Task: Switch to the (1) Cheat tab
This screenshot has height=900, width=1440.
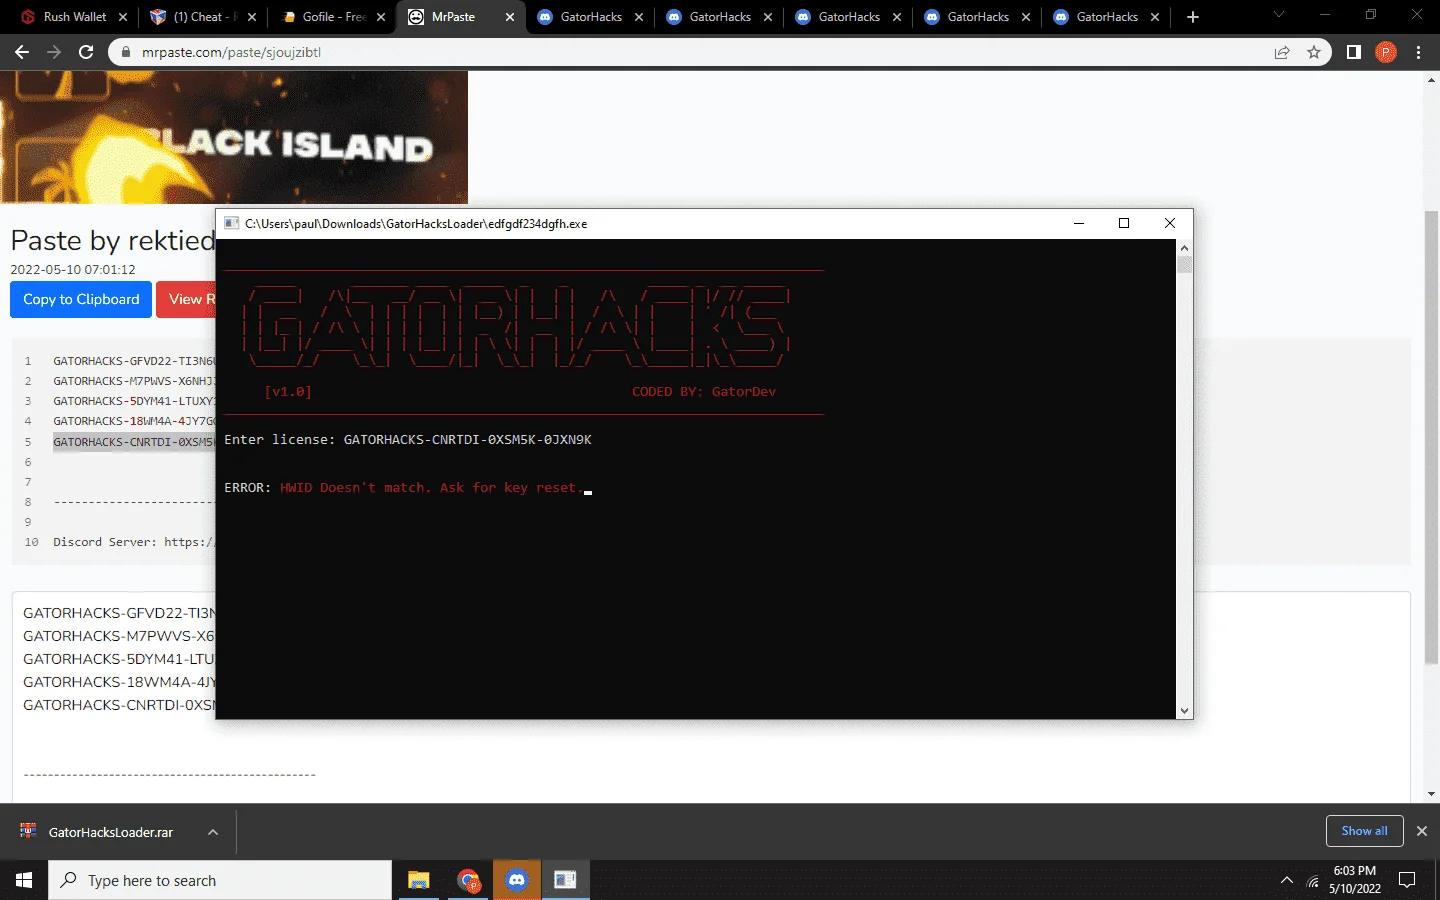Action: point(202,17)
